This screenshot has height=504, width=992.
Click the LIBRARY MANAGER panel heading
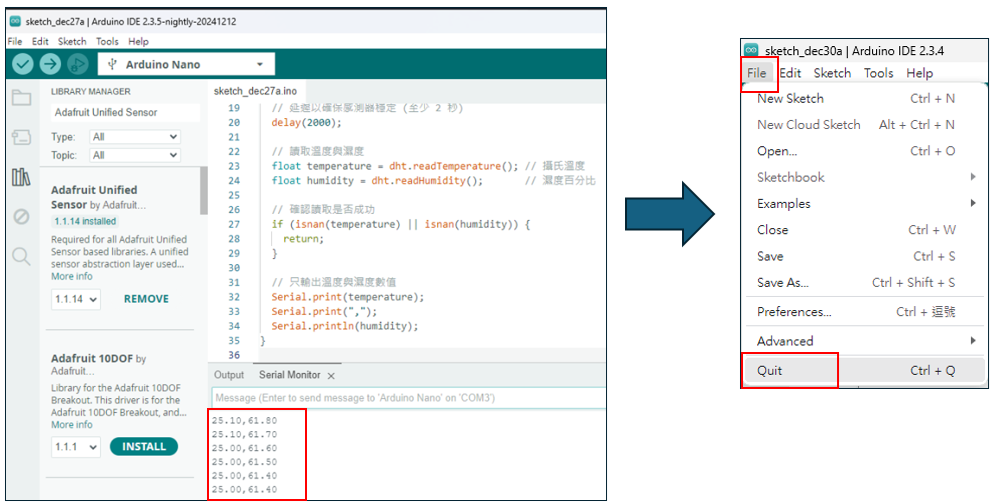tap(90, 92)
